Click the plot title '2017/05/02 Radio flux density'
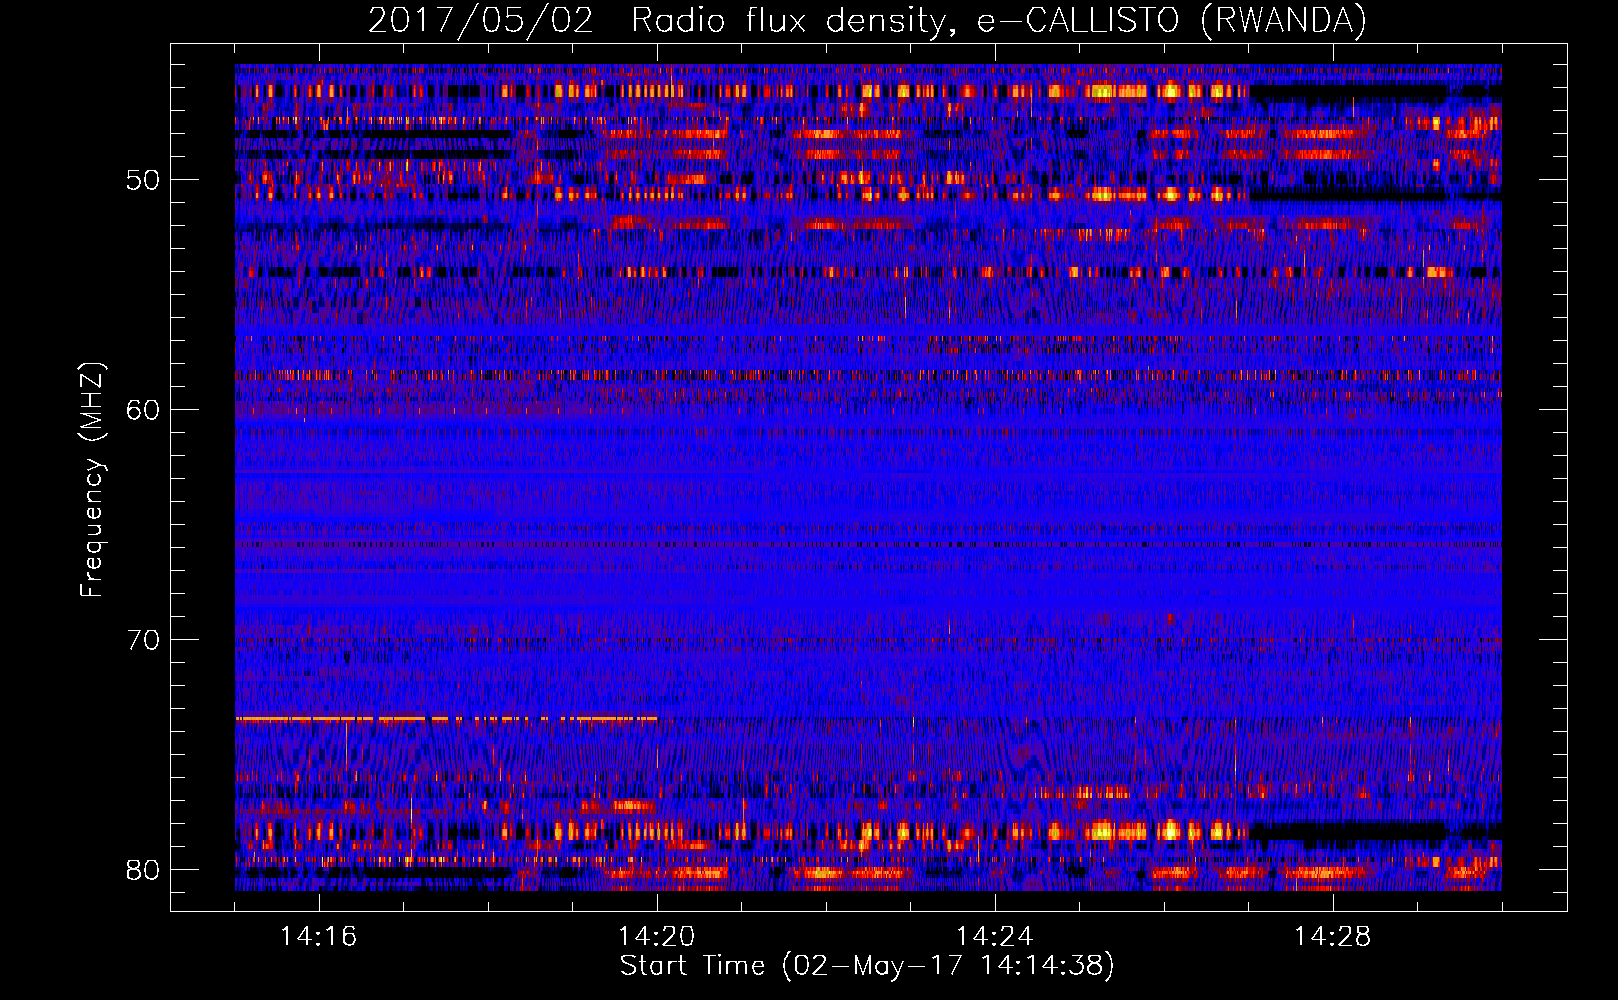 click(867, 20)
